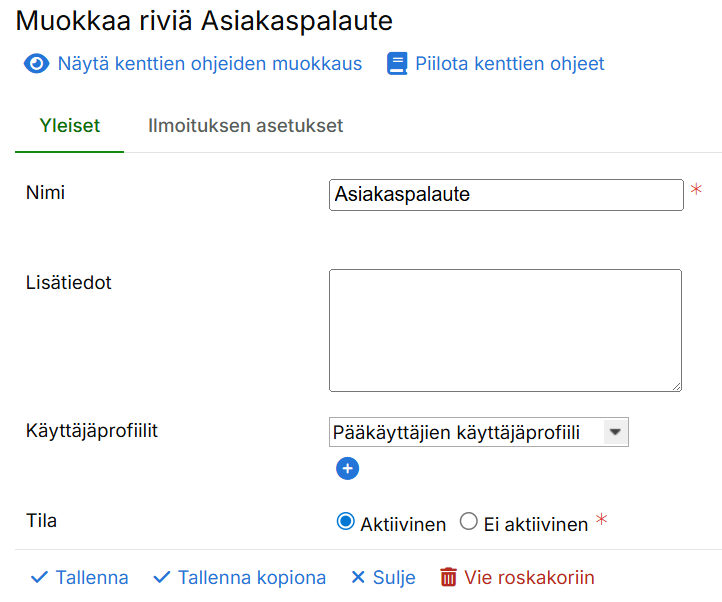Screen dimensions: 722x602
Task: Click the Vie roskakoriin link text
Action: click(529, 577)
